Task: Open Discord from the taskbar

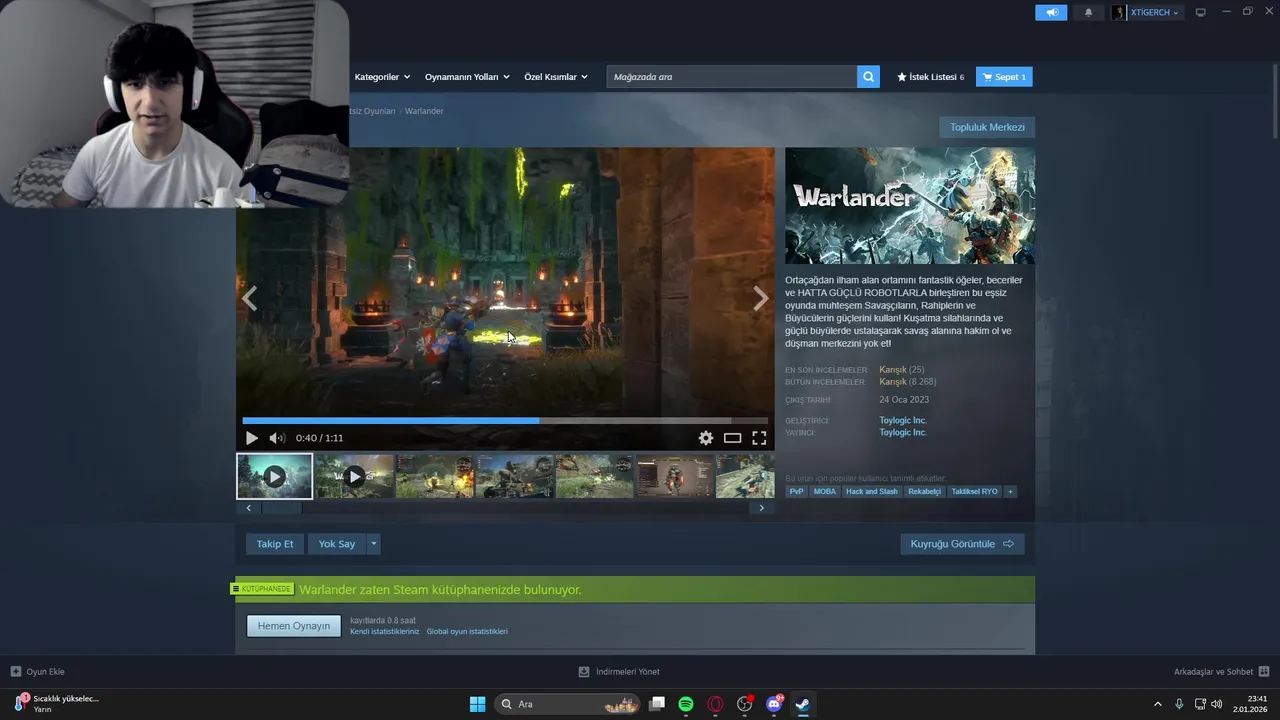Action: [774, 704]
